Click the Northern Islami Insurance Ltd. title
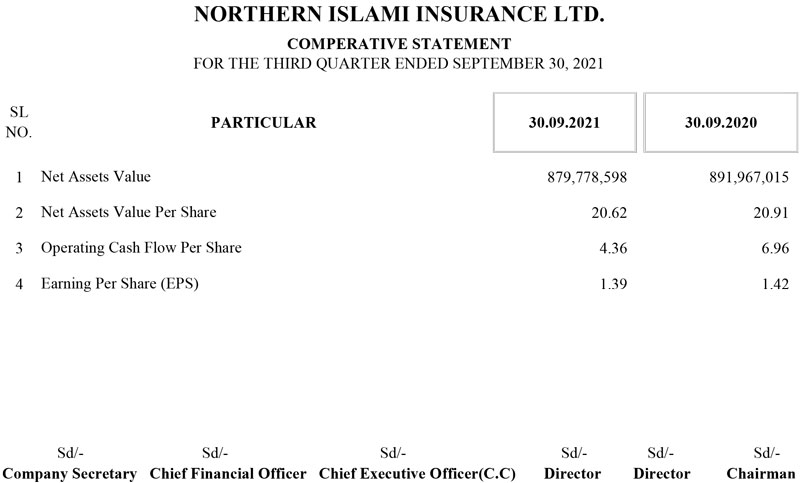Viewport: 800px width, 483px height. click(x=399, y=16)
